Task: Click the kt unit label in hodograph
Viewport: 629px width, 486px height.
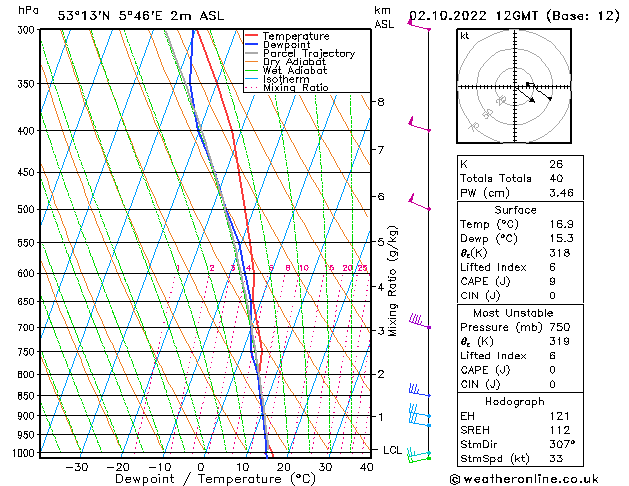Action: coord(465,36)
